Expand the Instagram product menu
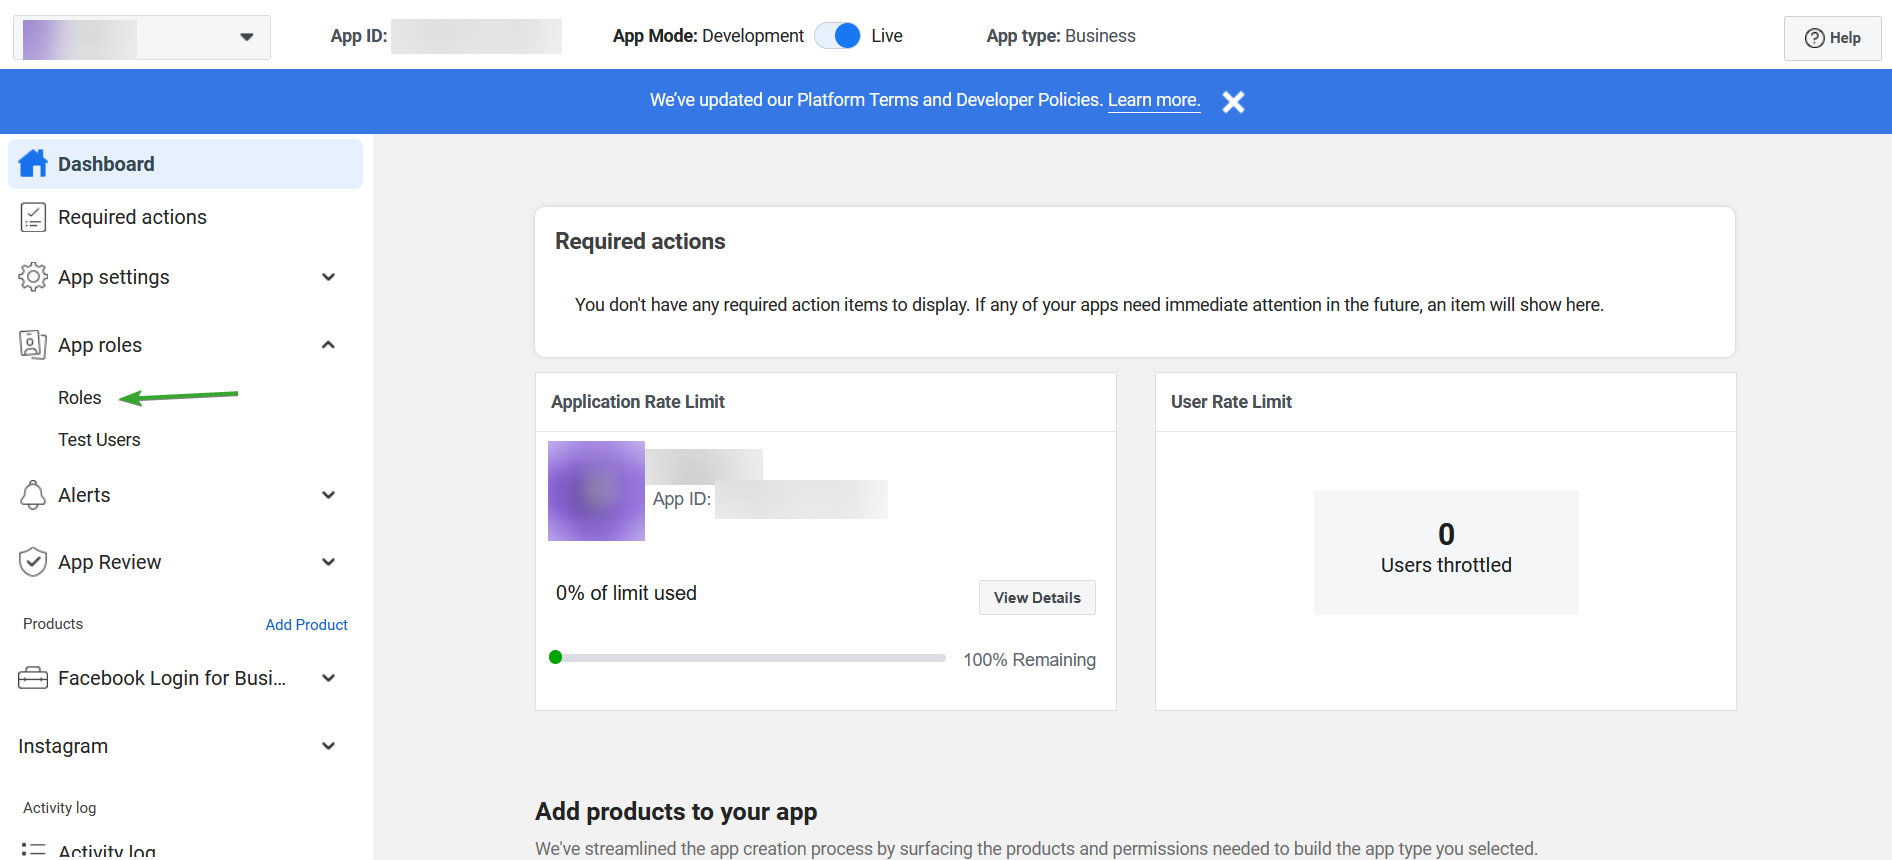The height and width of the screenshot is (860, 1892). pos(328,746)
